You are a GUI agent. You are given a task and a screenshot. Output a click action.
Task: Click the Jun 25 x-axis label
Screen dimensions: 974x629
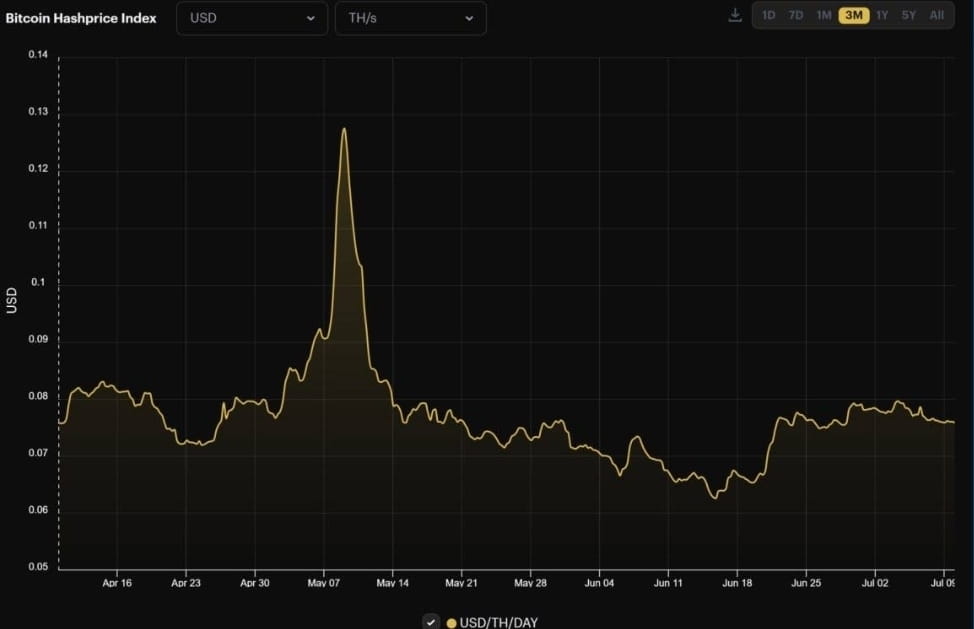click(806, 583)
